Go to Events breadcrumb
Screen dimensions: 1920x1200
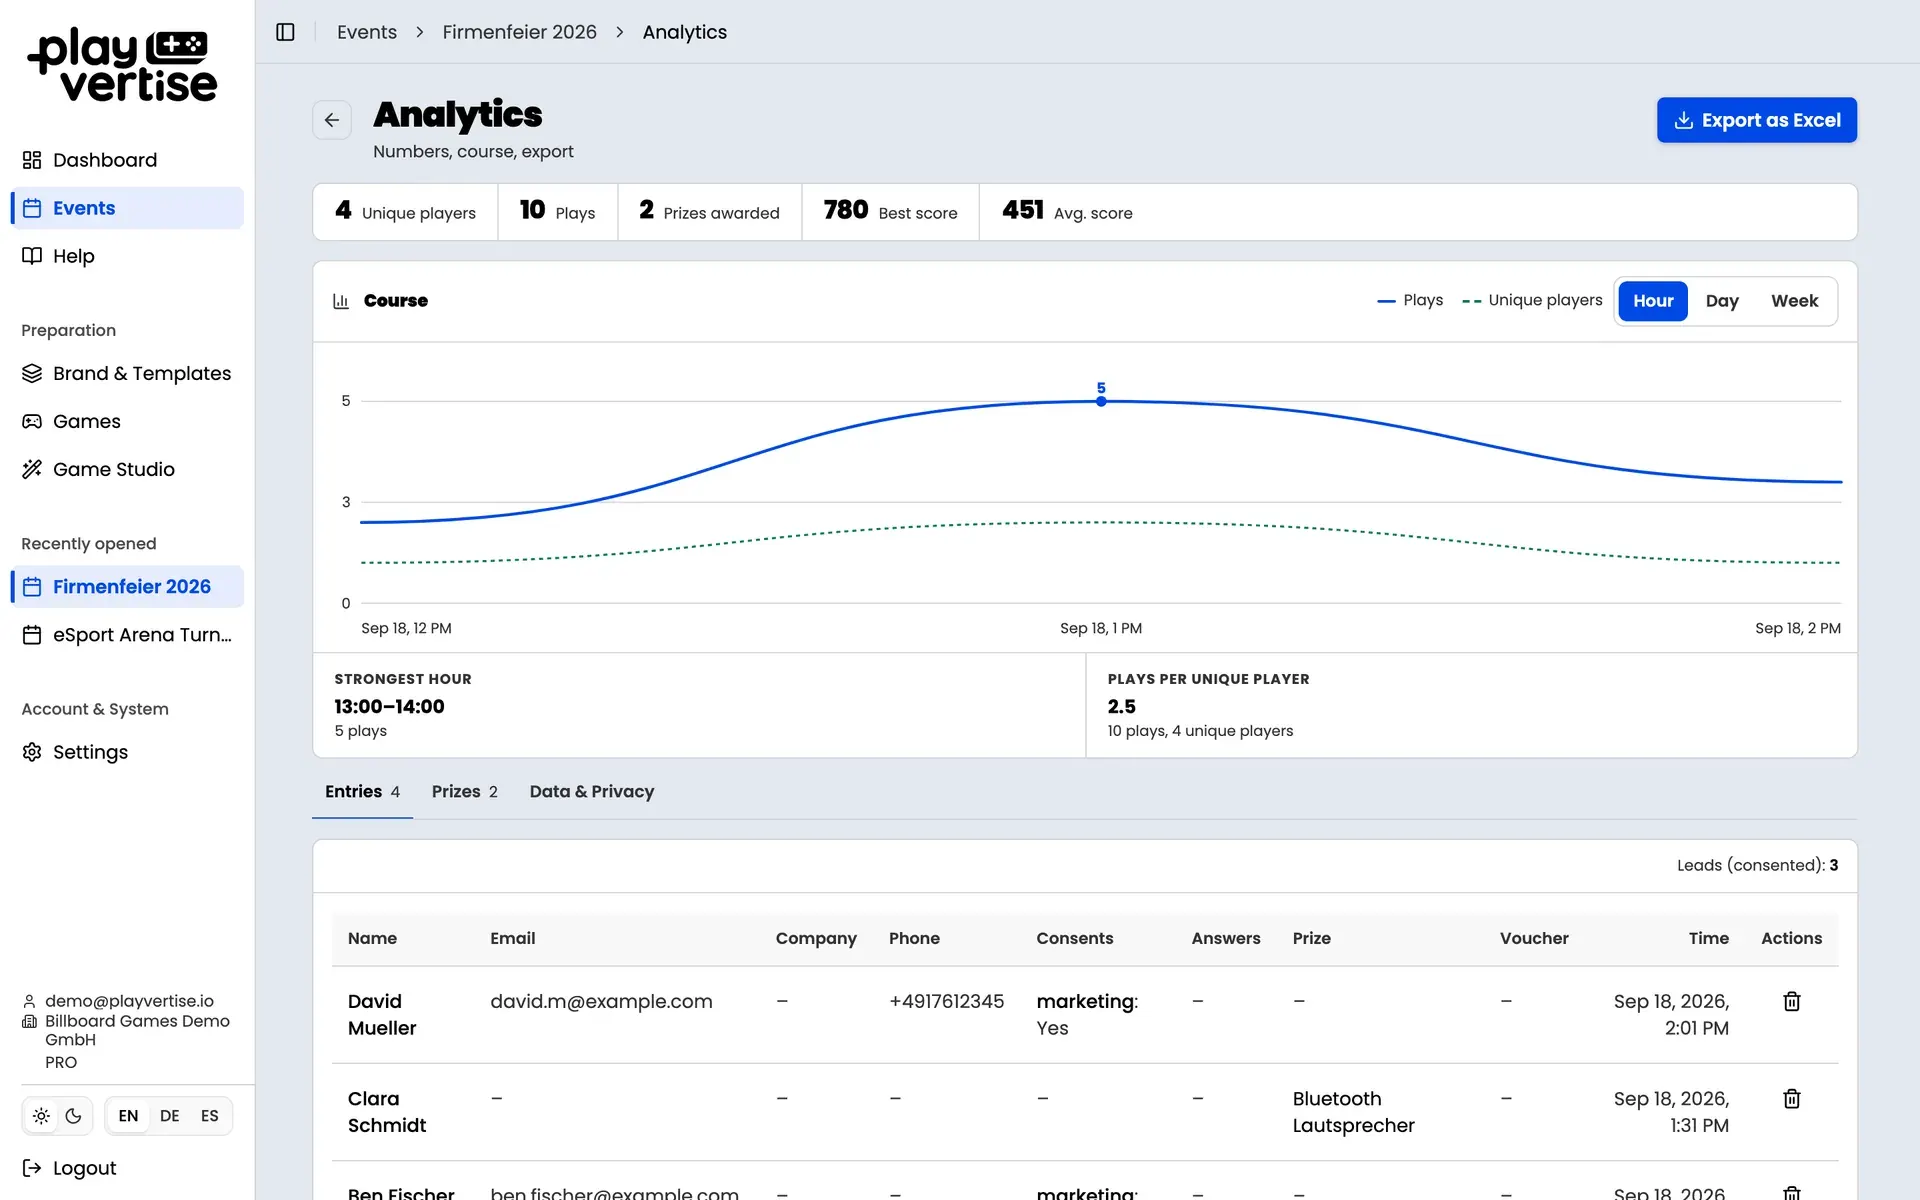tap(367, 32)
